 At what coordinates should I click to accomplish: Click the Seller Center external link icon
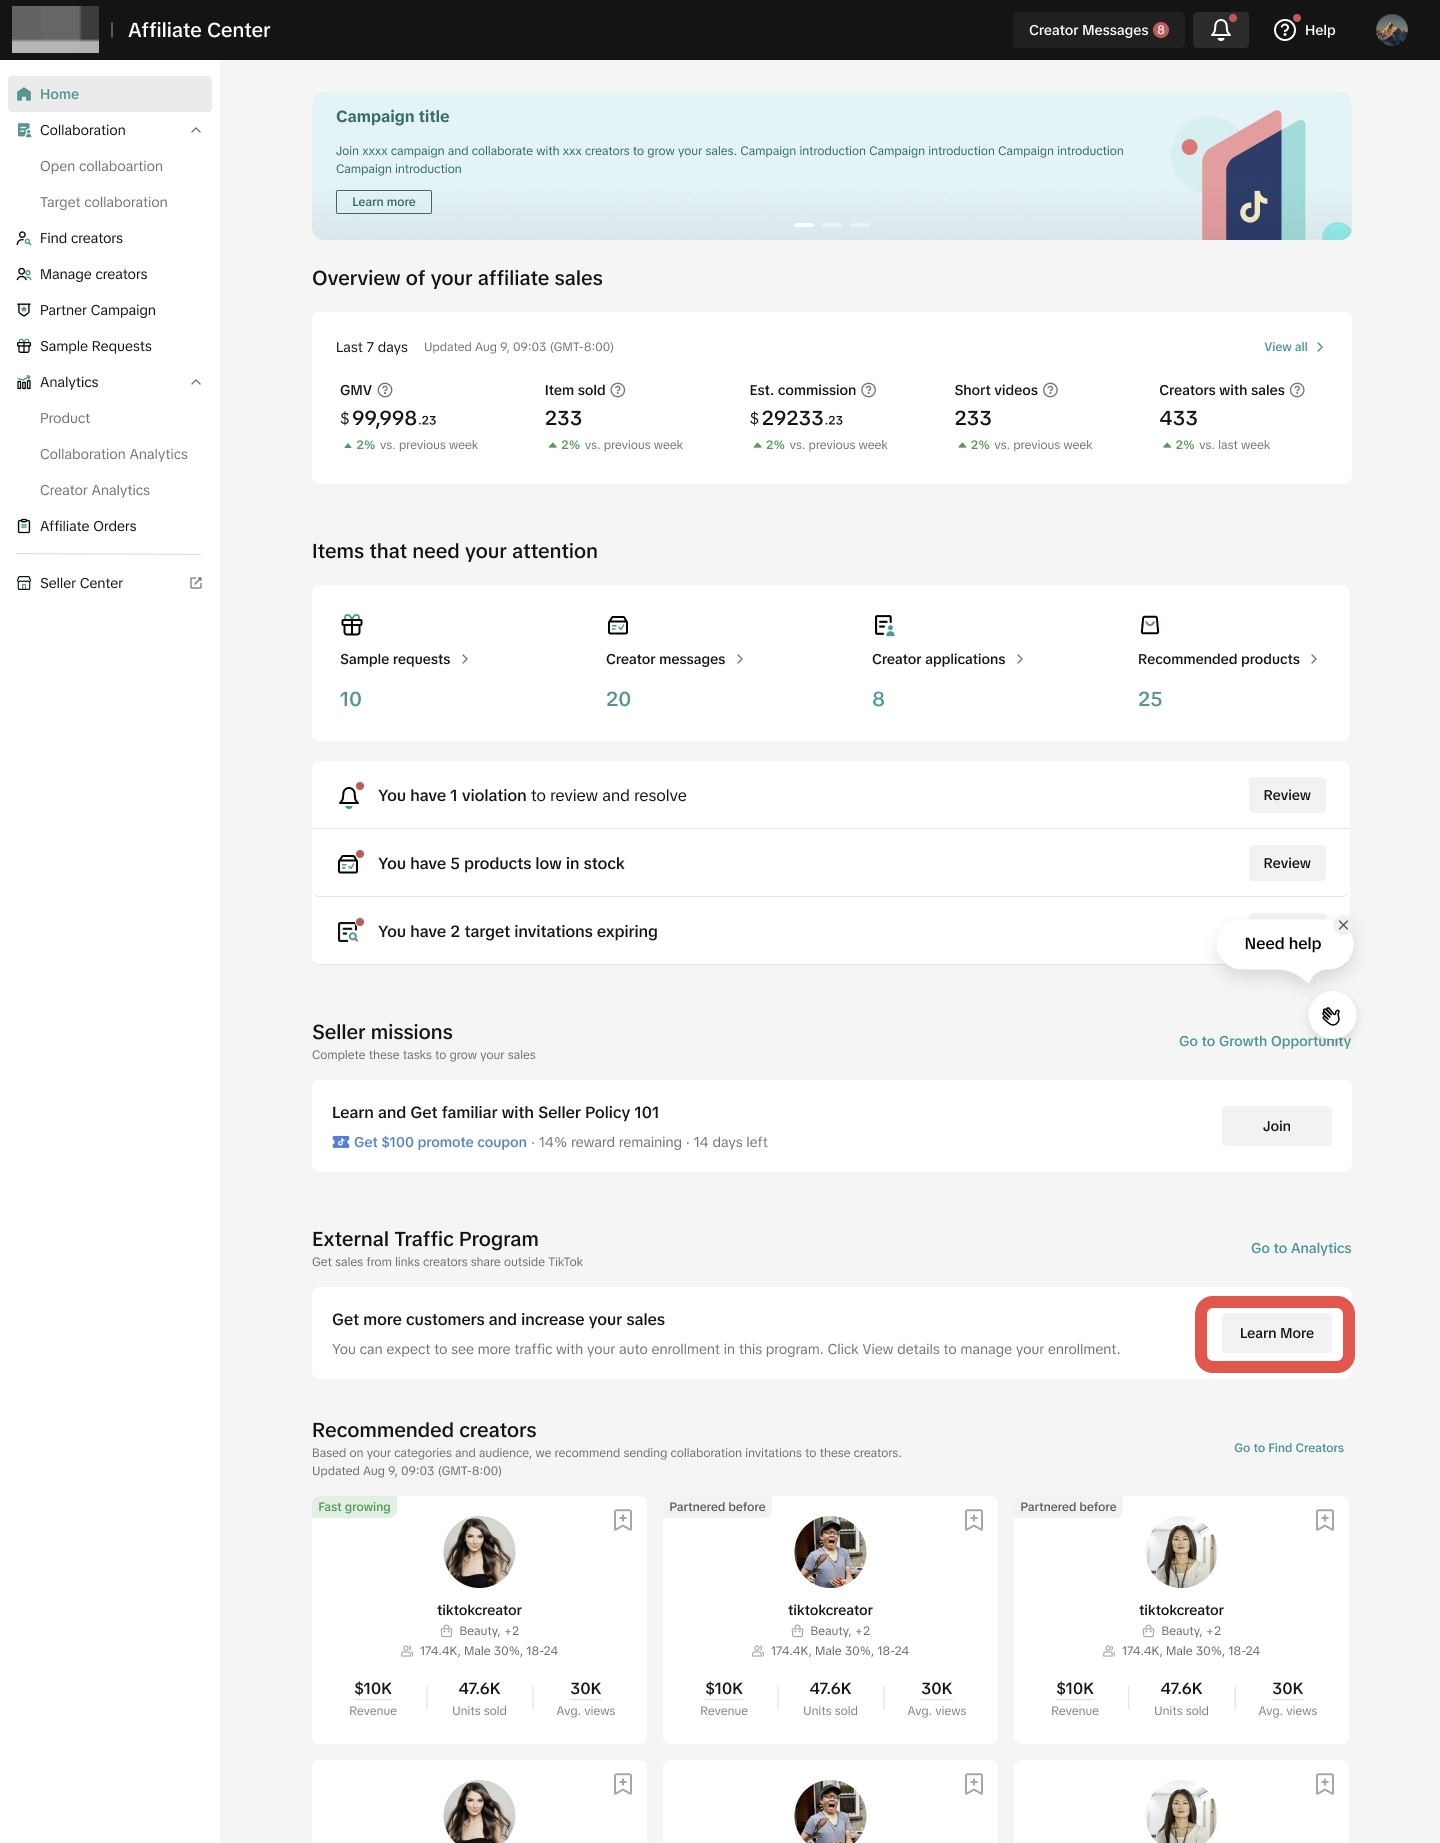pyautogui.click(x=196, y=583)
